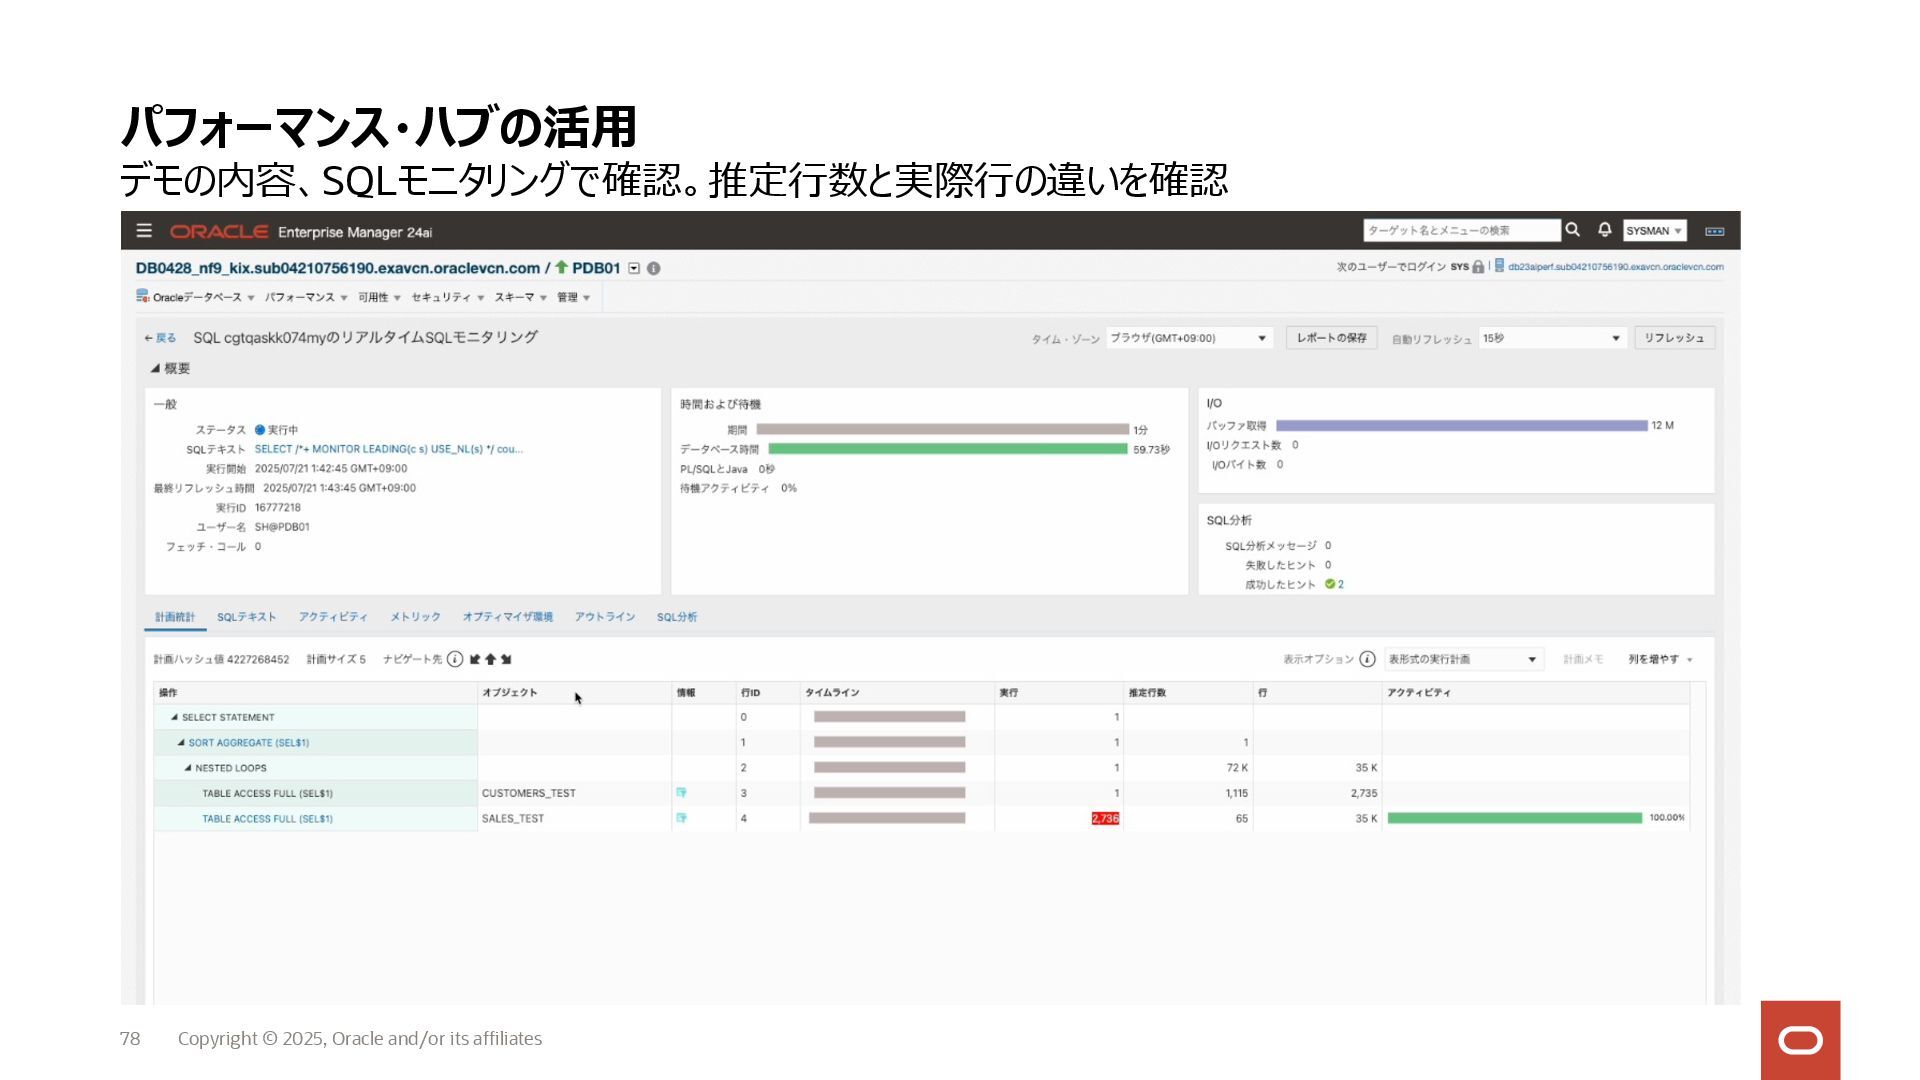This screenshot has width=1920, height=1080.
Task: Open the DB0428_nf9_kix database link
Action: [x=337, y=268]
